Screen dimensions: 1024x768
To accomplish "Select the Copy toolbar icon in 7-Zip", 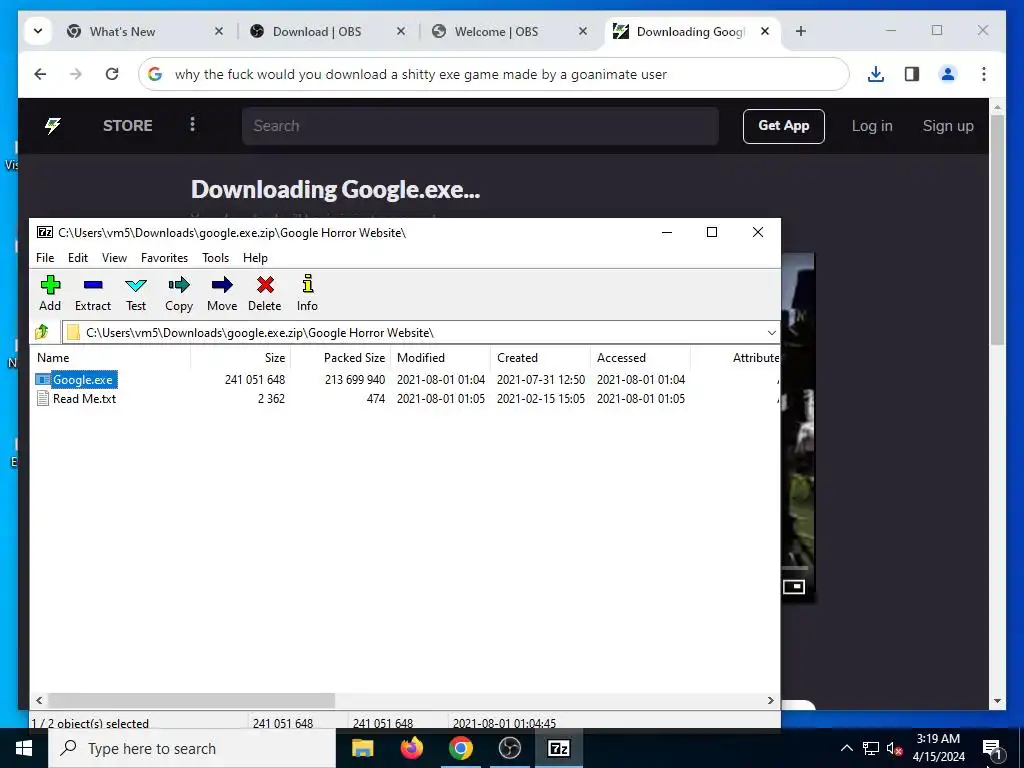I will click(x=178, y=293).
